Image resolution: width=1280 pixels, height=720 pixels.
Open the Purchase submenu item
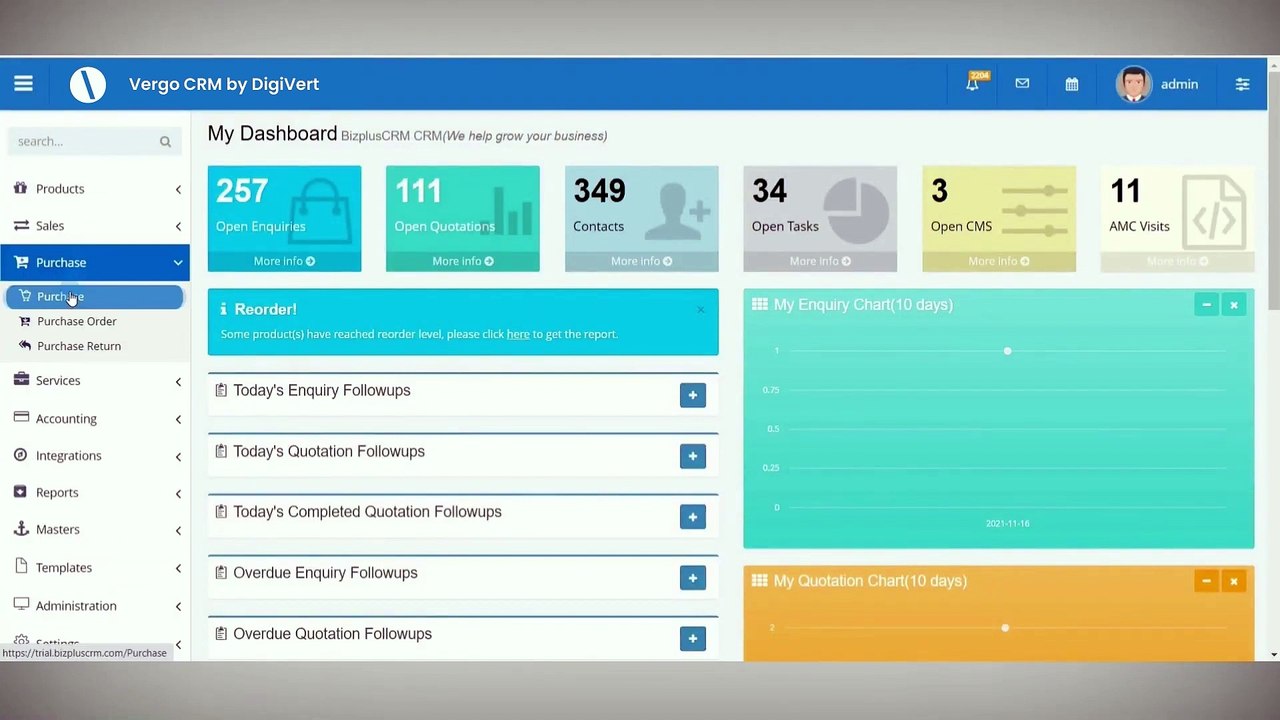click(95, 296)
